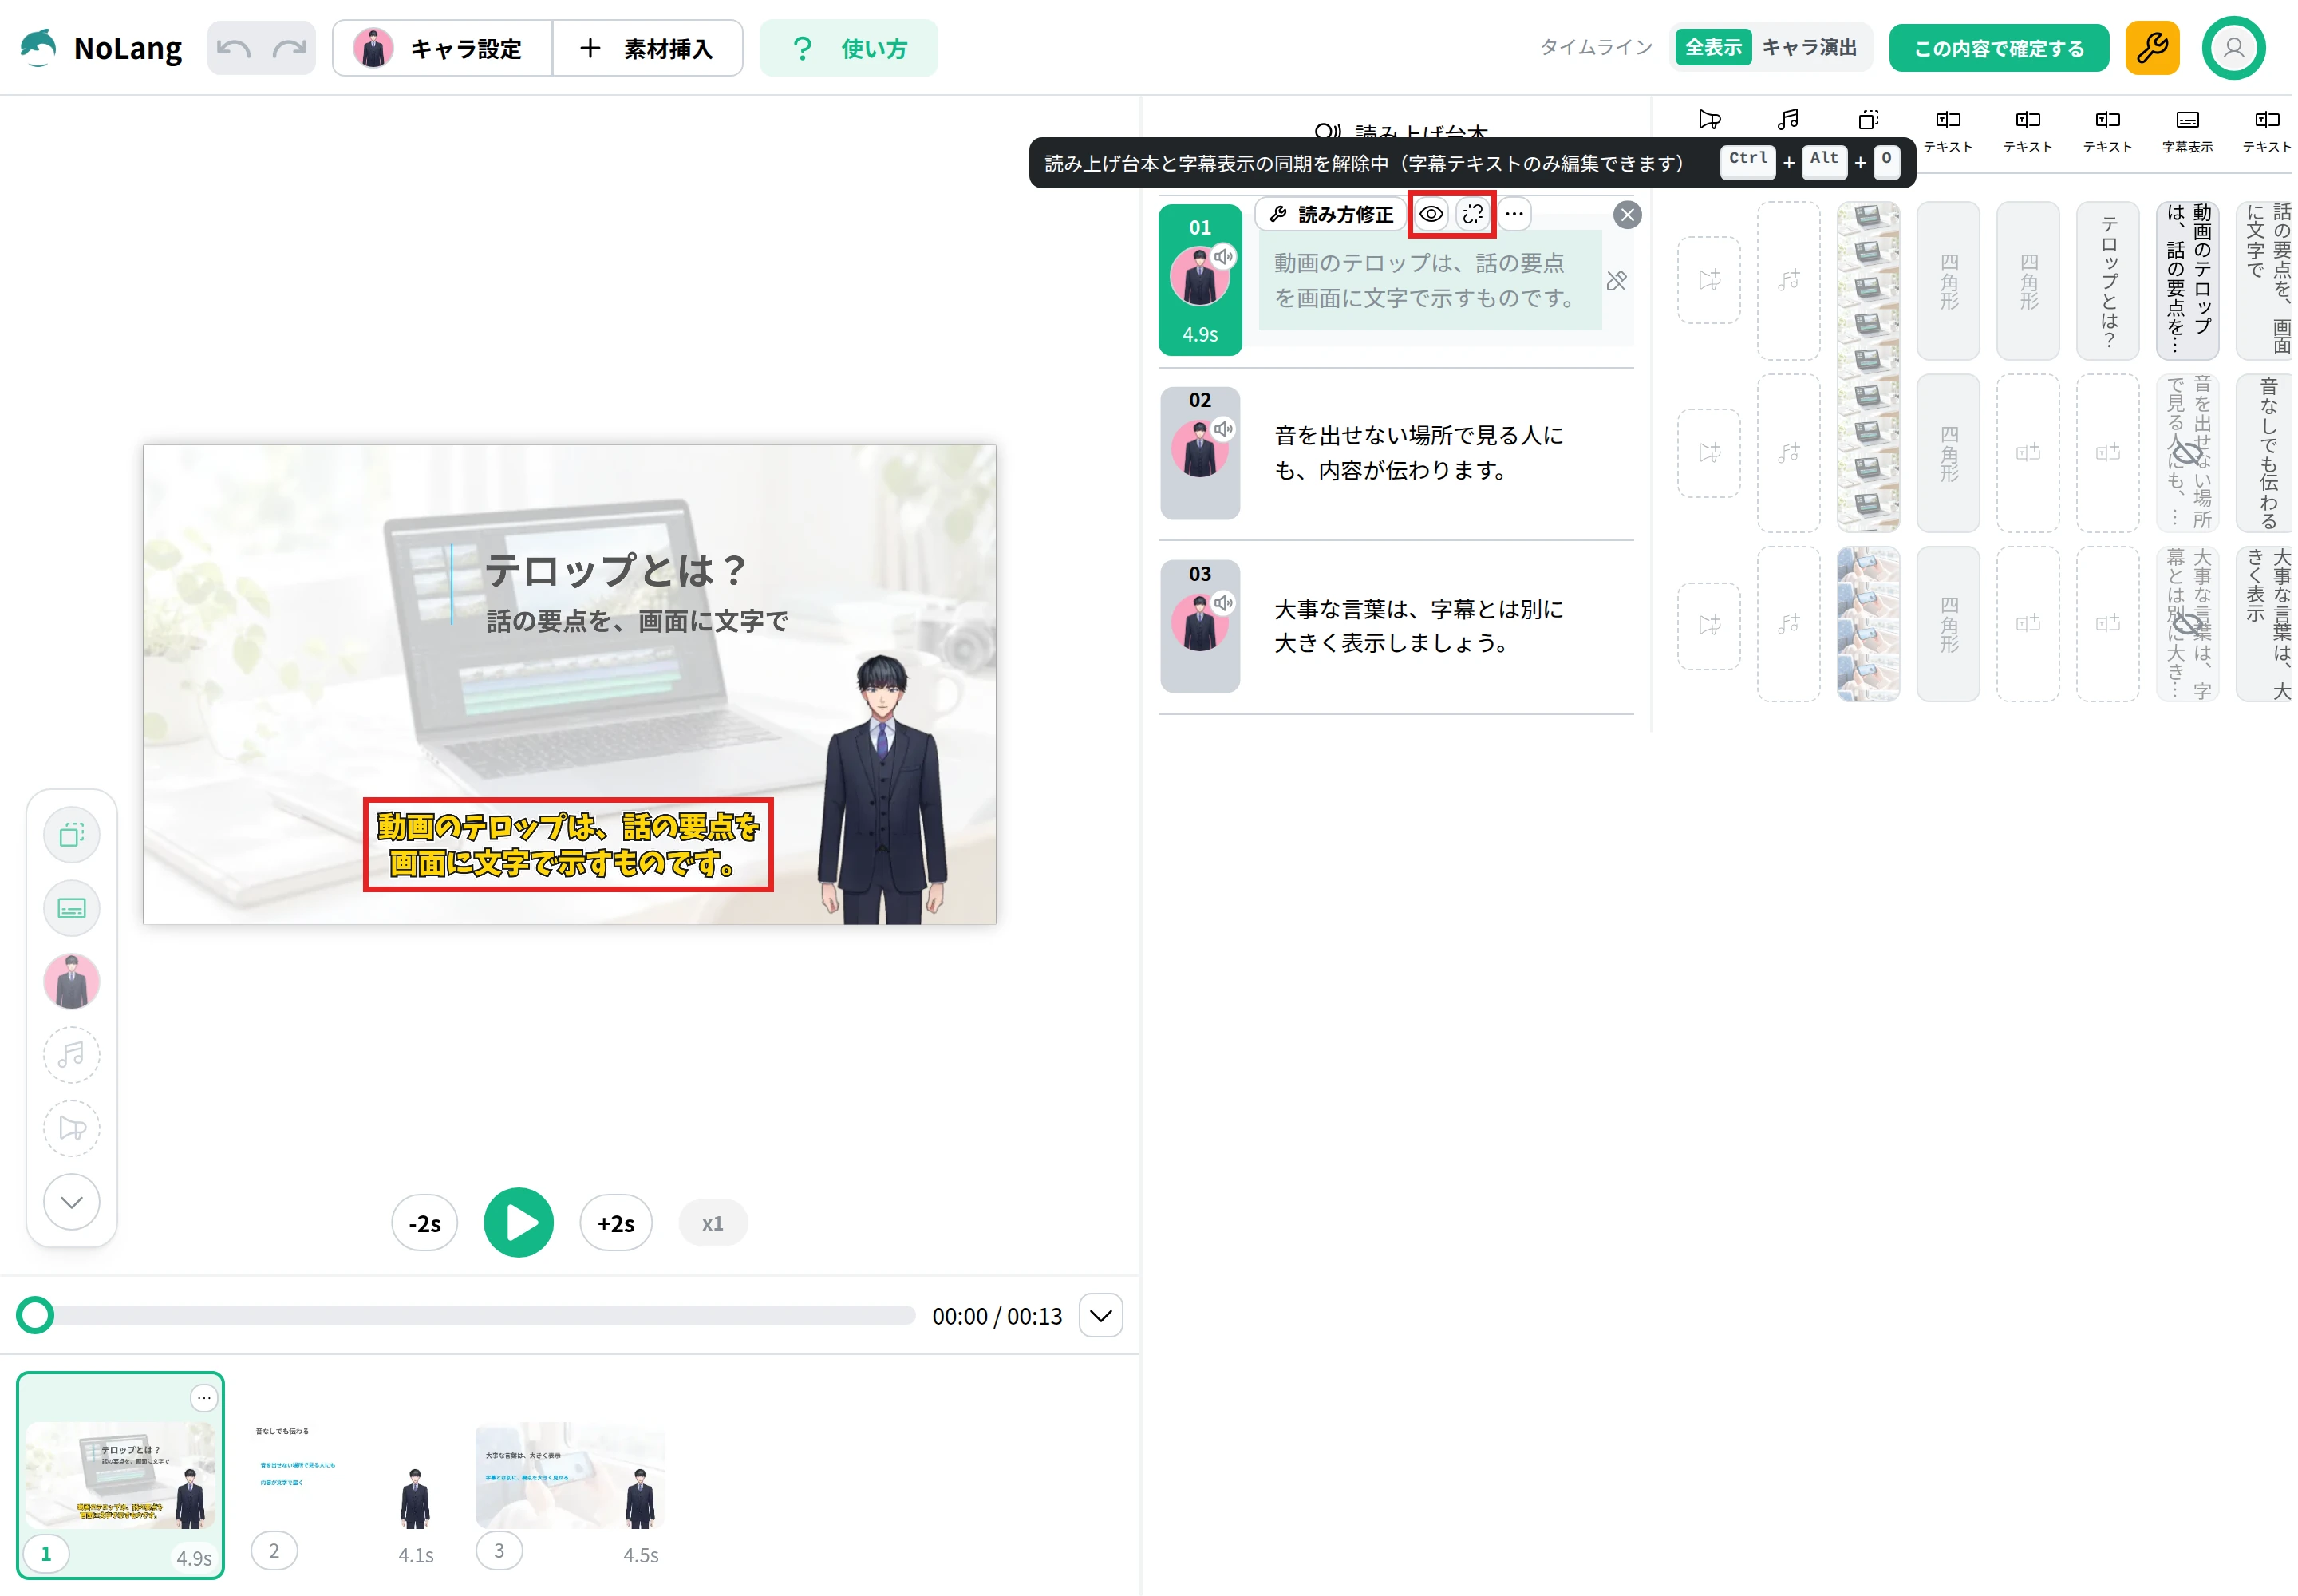Skip back with the -2s button

424,1223
